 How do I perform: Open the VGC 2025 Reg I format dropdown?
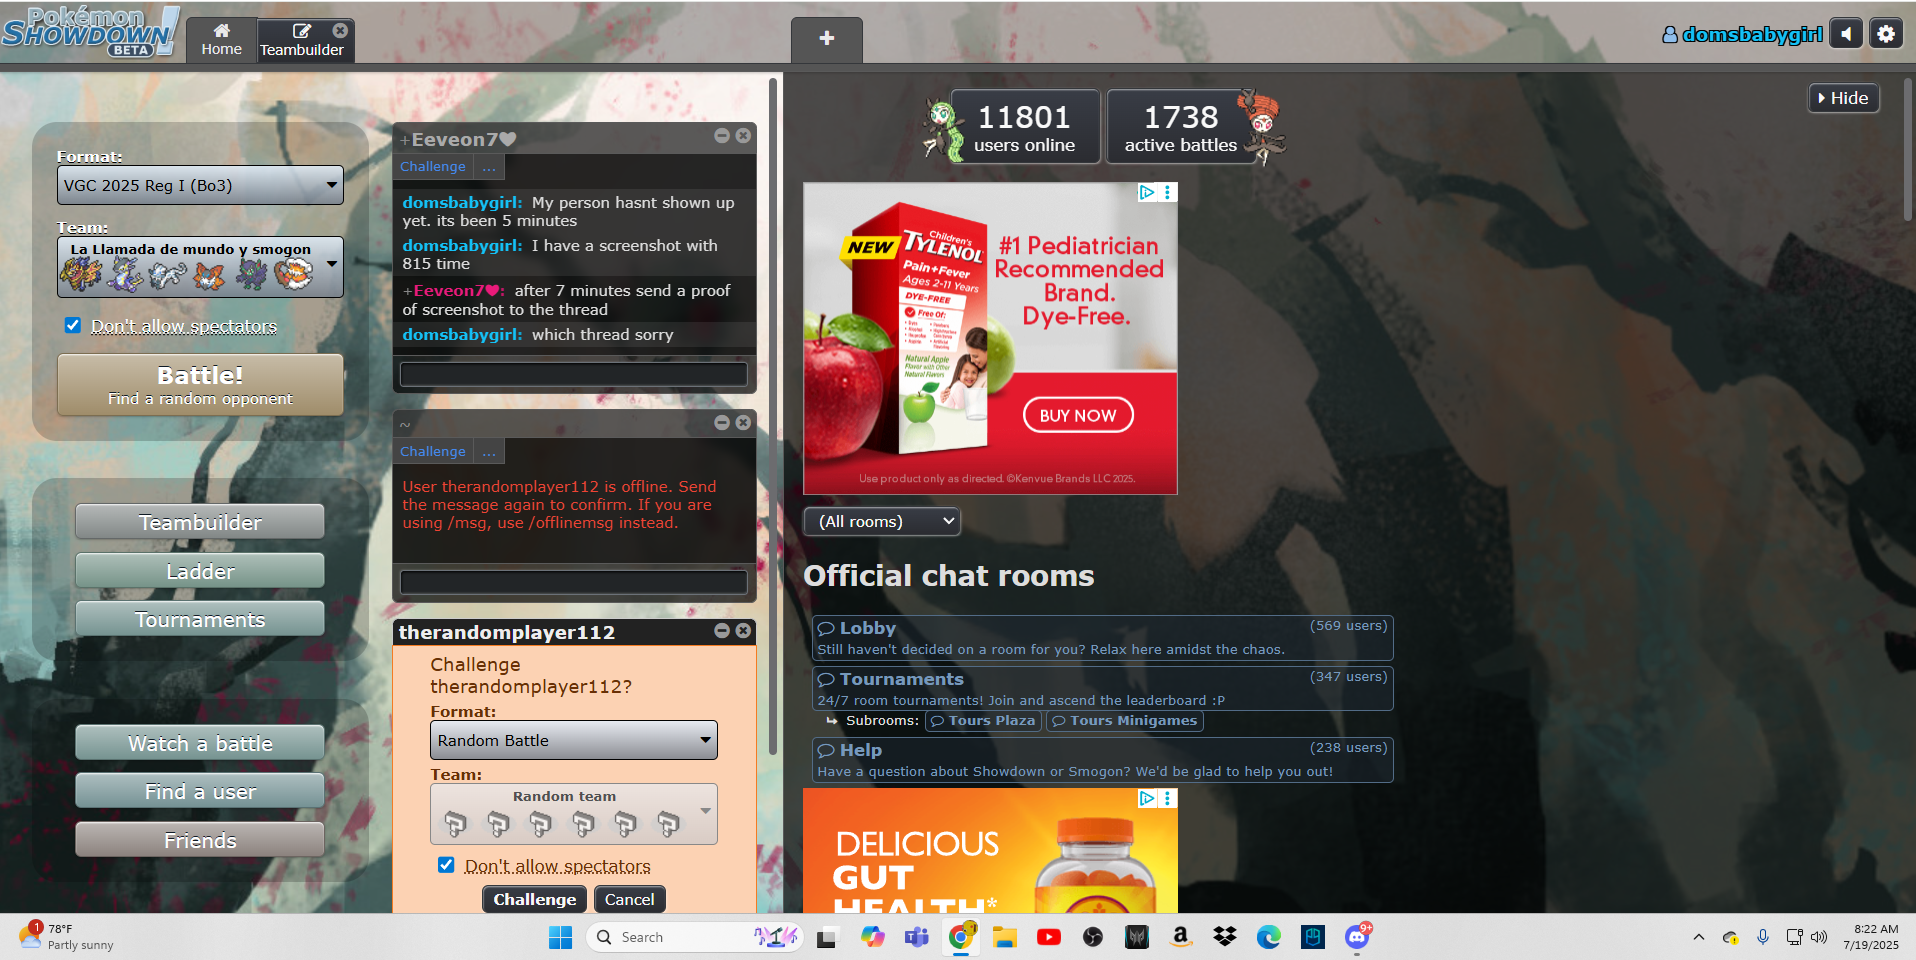coord(200,185)
